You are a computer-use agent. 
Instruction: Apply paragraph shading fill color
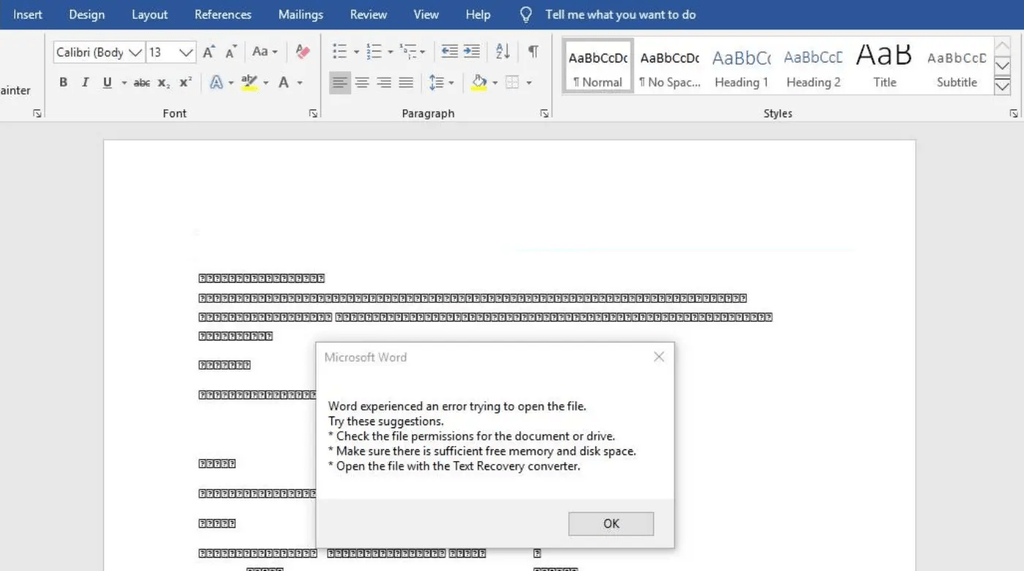(x=479, y=83)
